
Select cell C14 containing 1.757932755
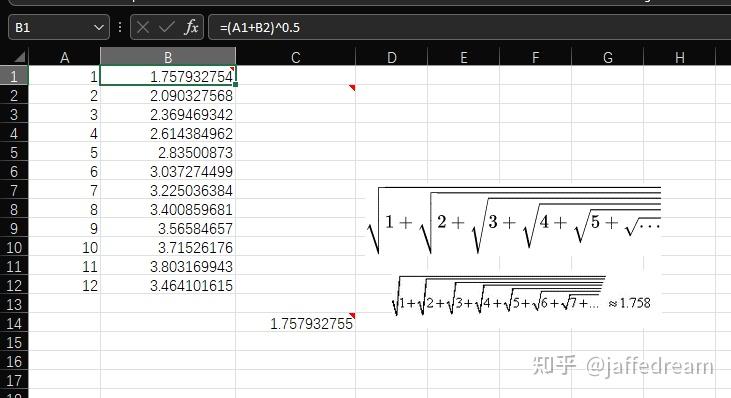(x=296, y=323)
